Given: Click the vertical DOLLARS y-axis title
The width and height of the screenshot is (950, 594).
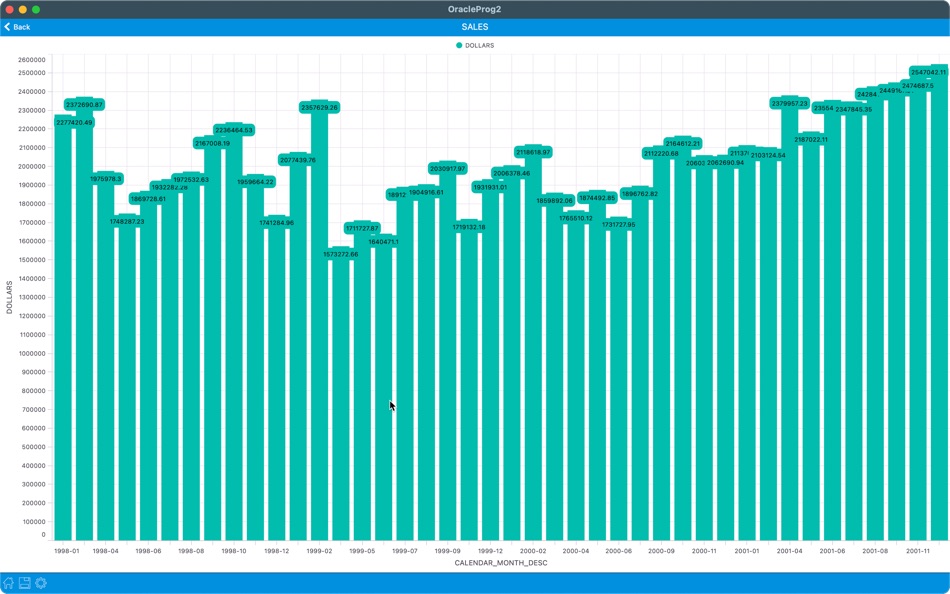Looking at the screenshot, I should pyautogui.click(x=9, y=297).
